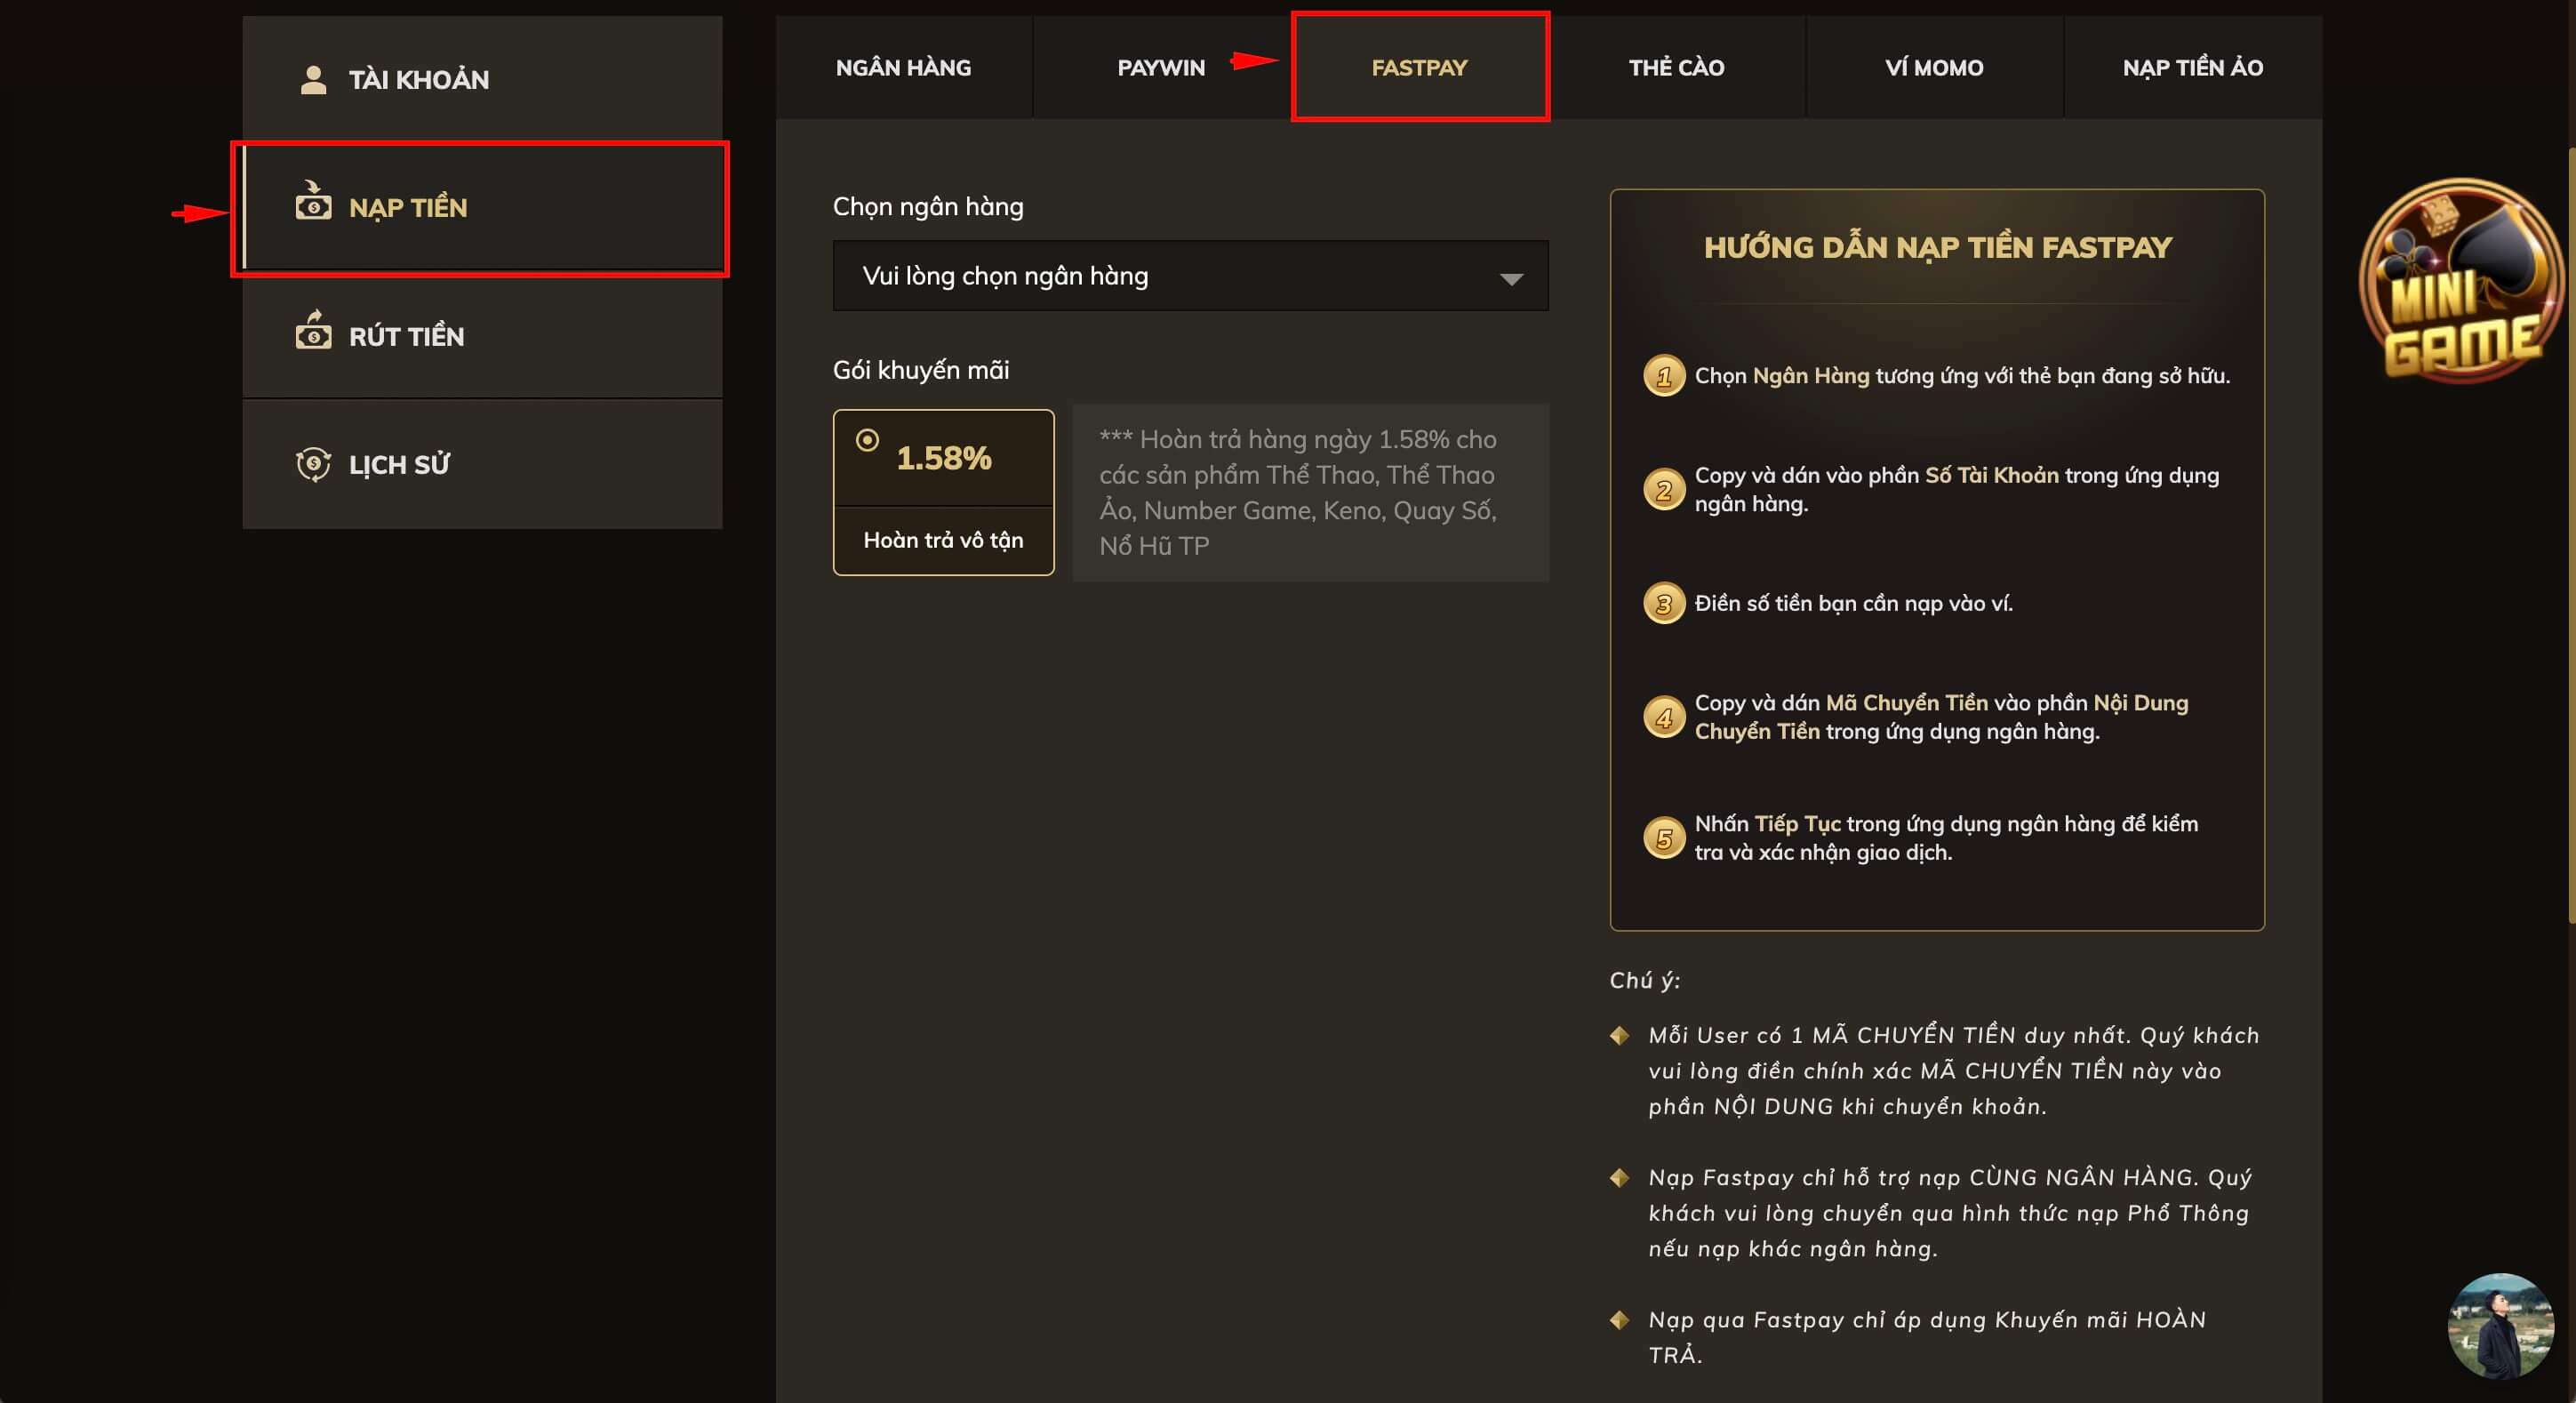Open the Lịch Sử sidebar menu
Image resolution: width=2576 pixels, height=1403 pixels.
pos(482,465)
